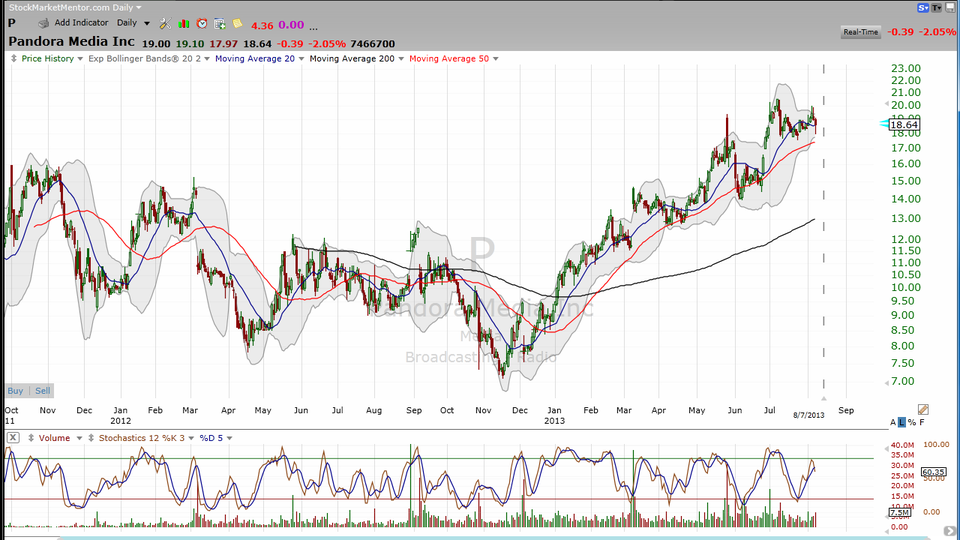The height and width of the screenshot is (540, 960).
Task: Click the ellipsis after 0.00 in toolbar
Action: pos(313,27)
